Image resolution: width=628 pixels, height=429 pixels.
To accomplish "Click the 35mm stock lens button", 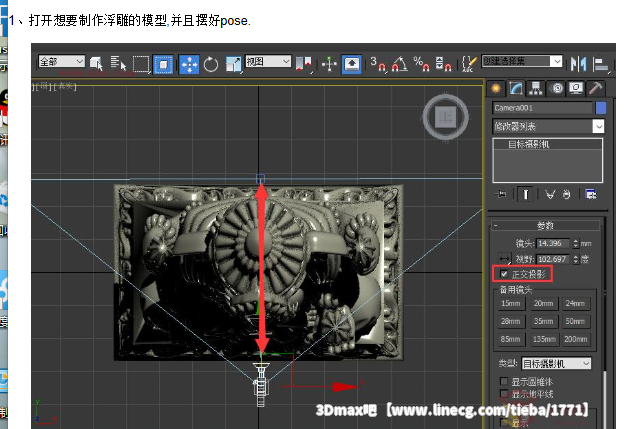I will [x=543, y=321].
